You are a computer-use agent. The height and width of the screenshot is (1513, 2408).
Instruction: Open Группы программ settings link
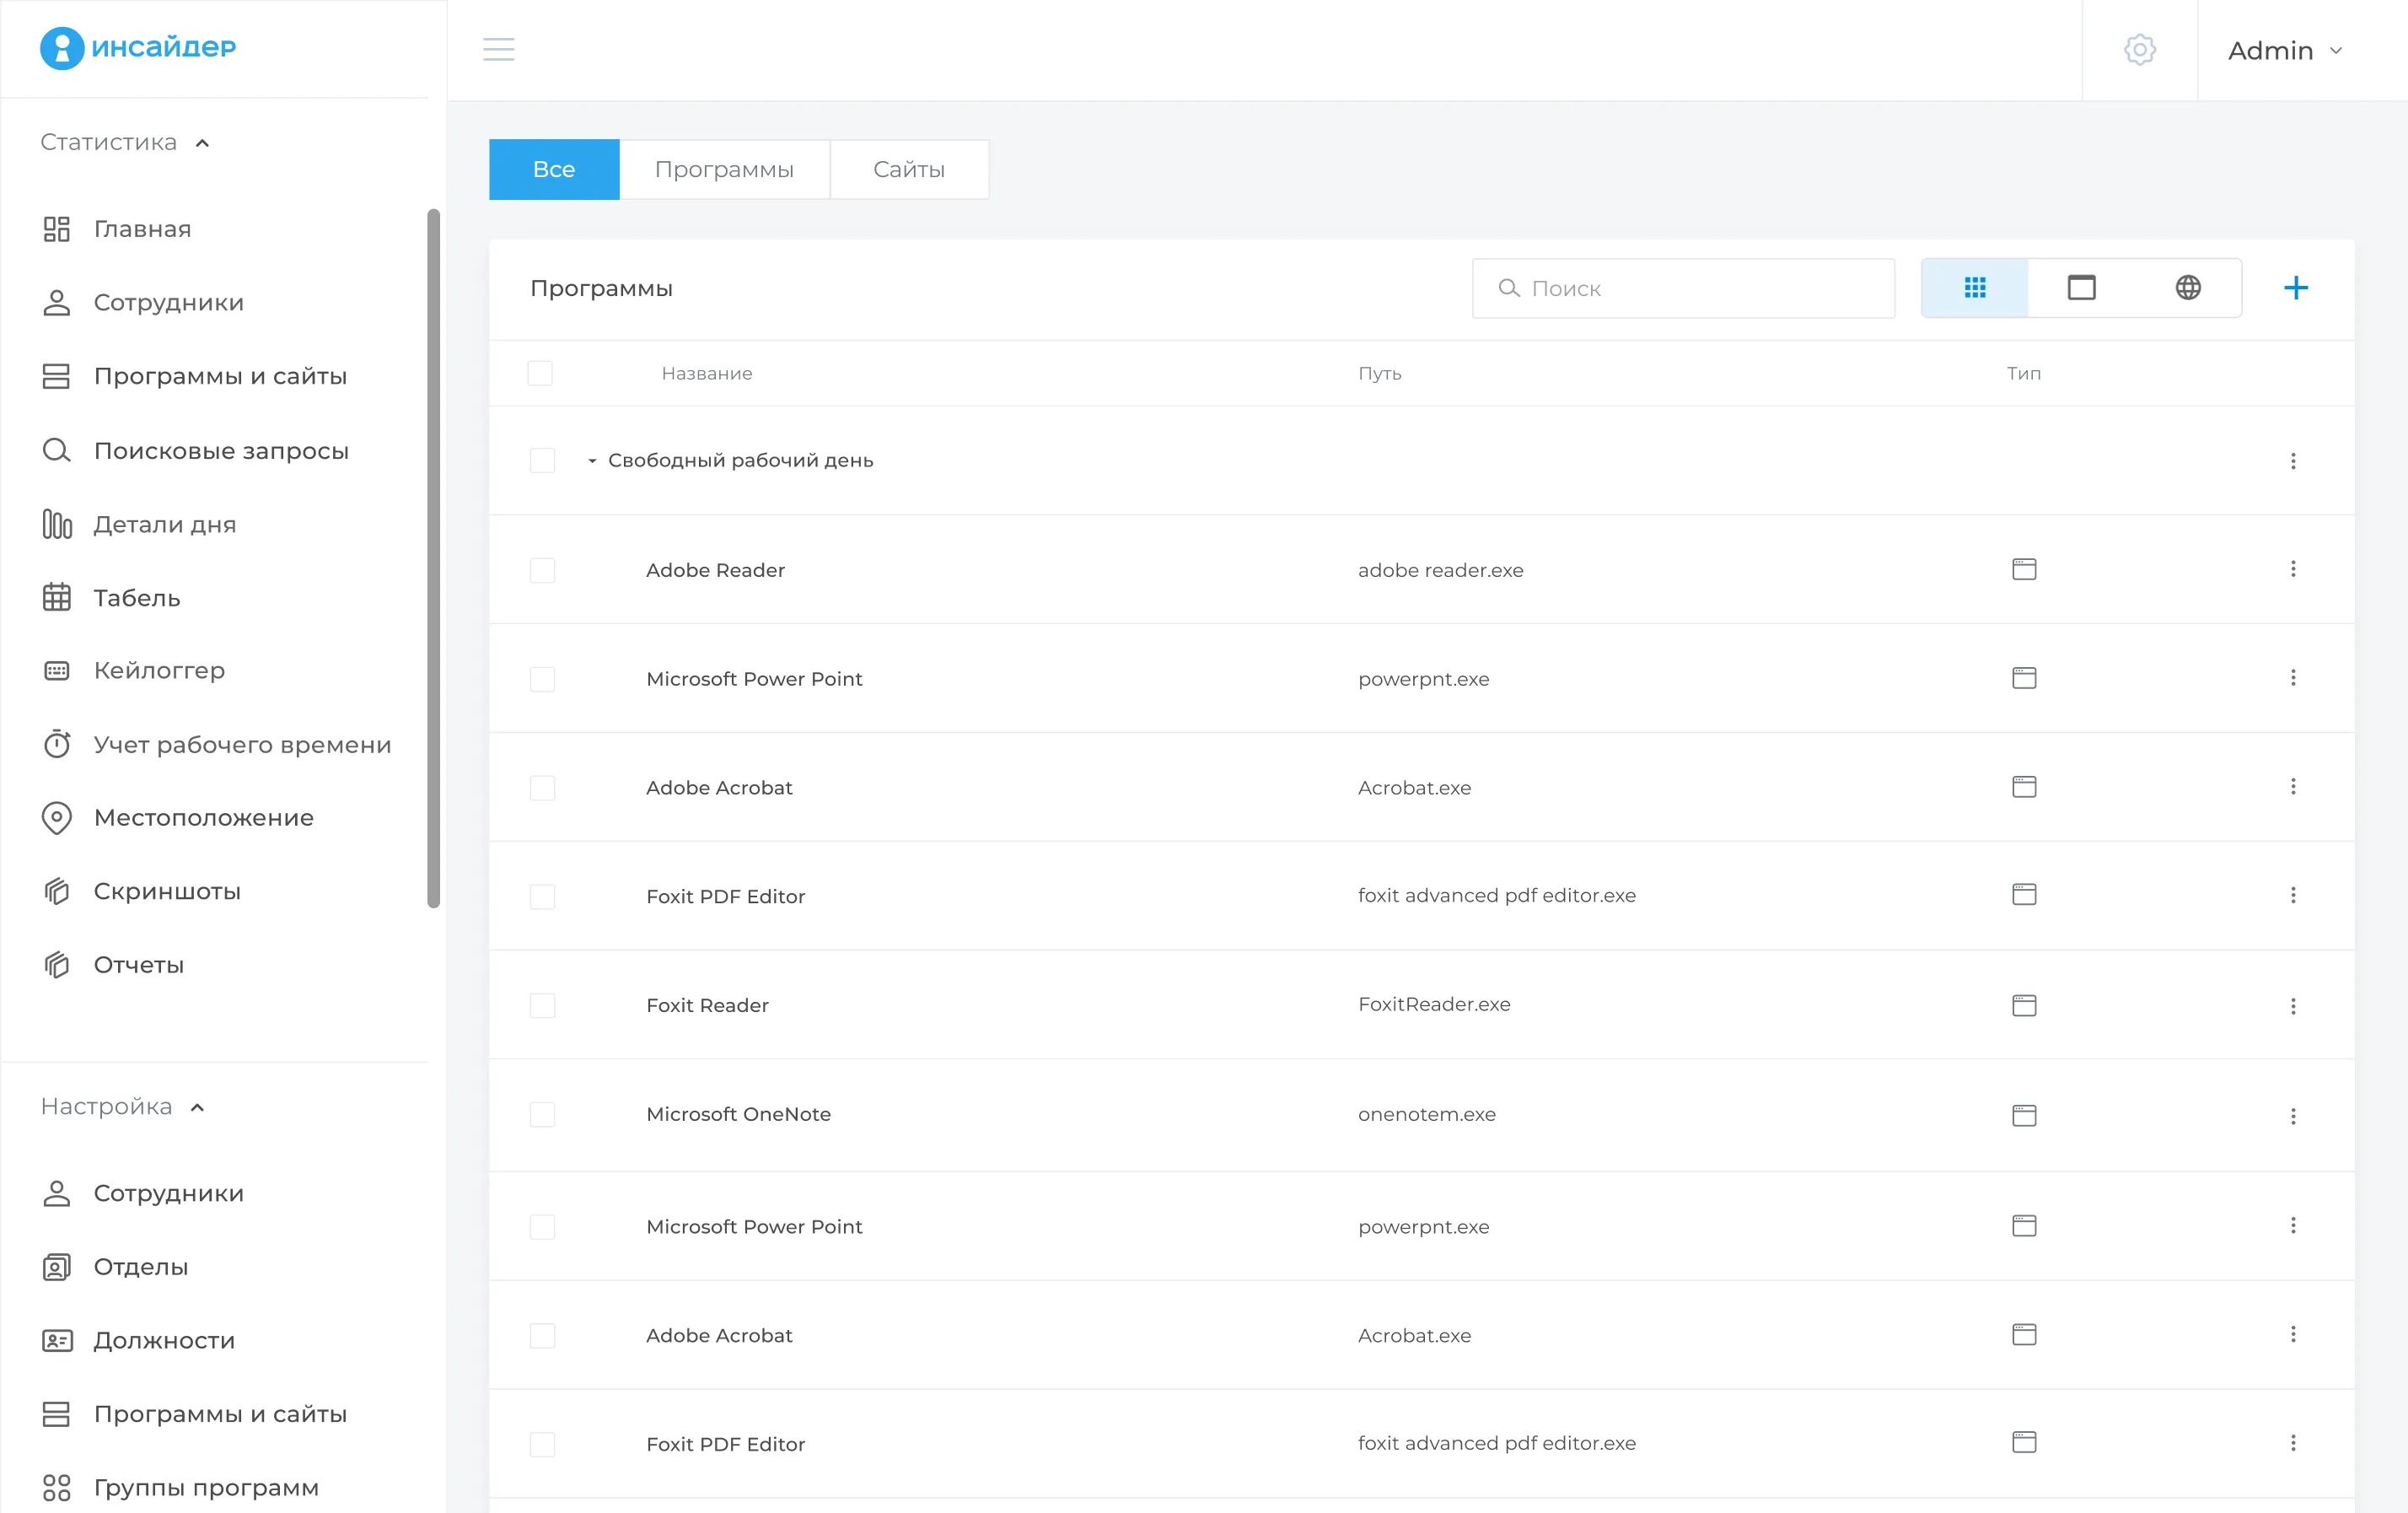206,1488
